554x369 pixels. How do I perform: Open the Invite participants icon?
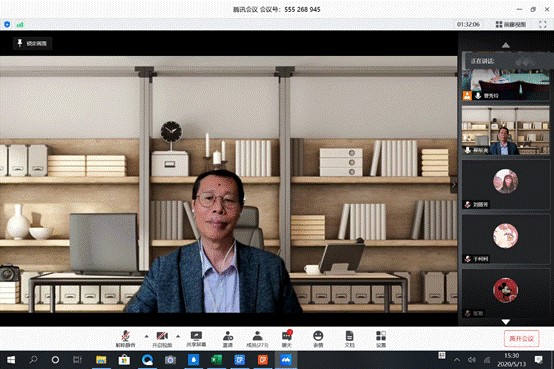[228, 339]
